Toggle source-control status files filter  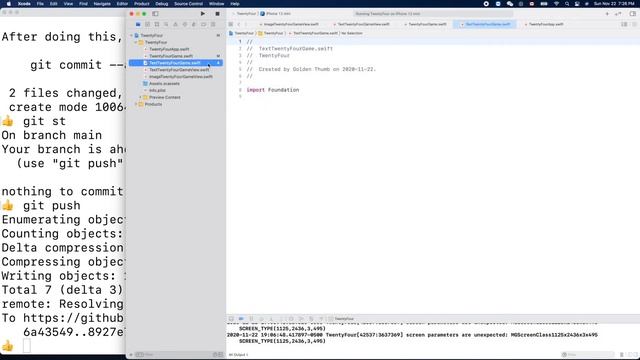(220, 355)
